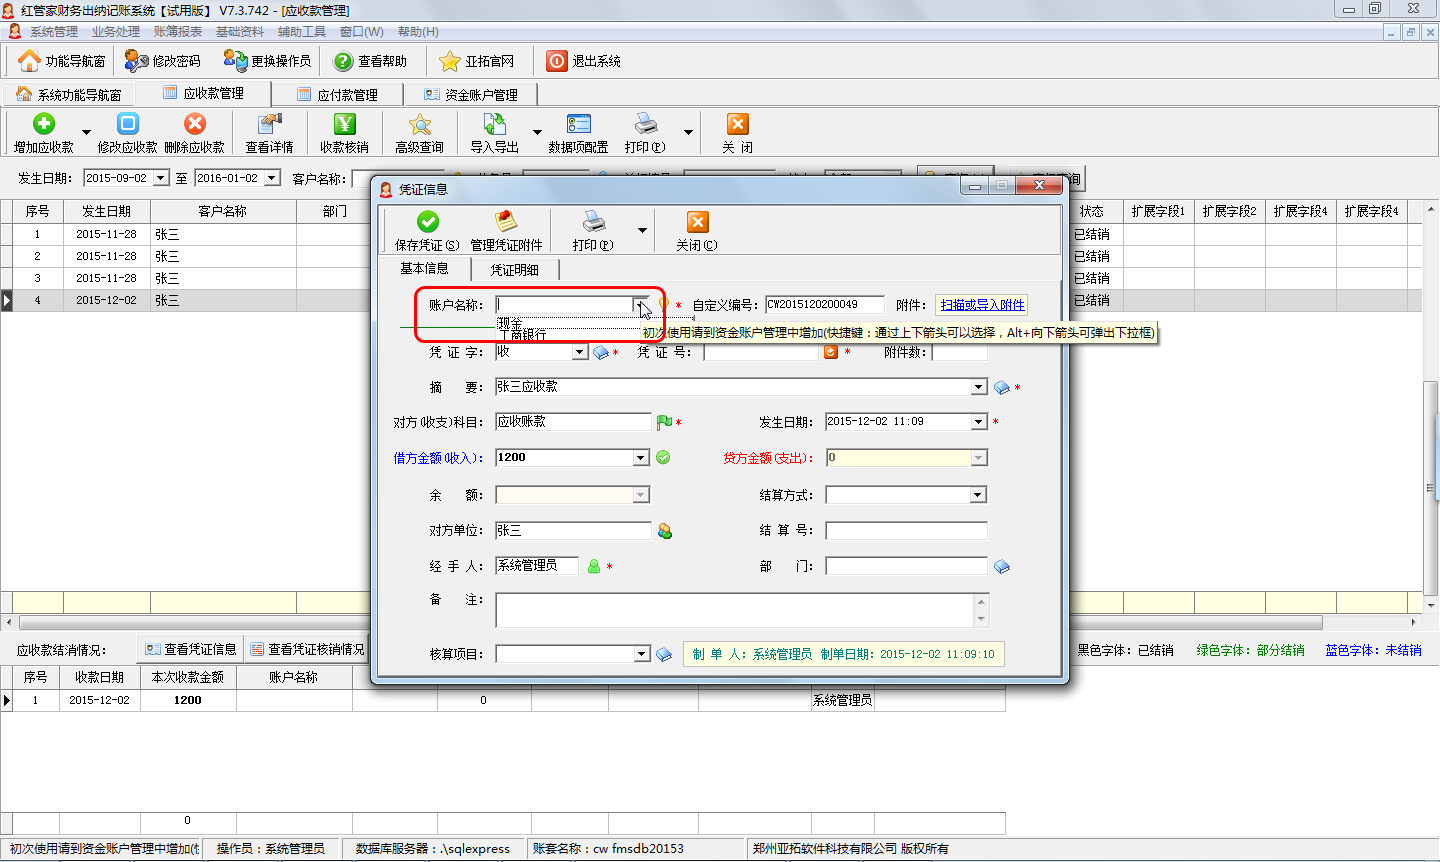Expand the Occurrence Date (发生日期) dropdown in the dialog
Viewport: 1440px width, 862px height.
978,422
